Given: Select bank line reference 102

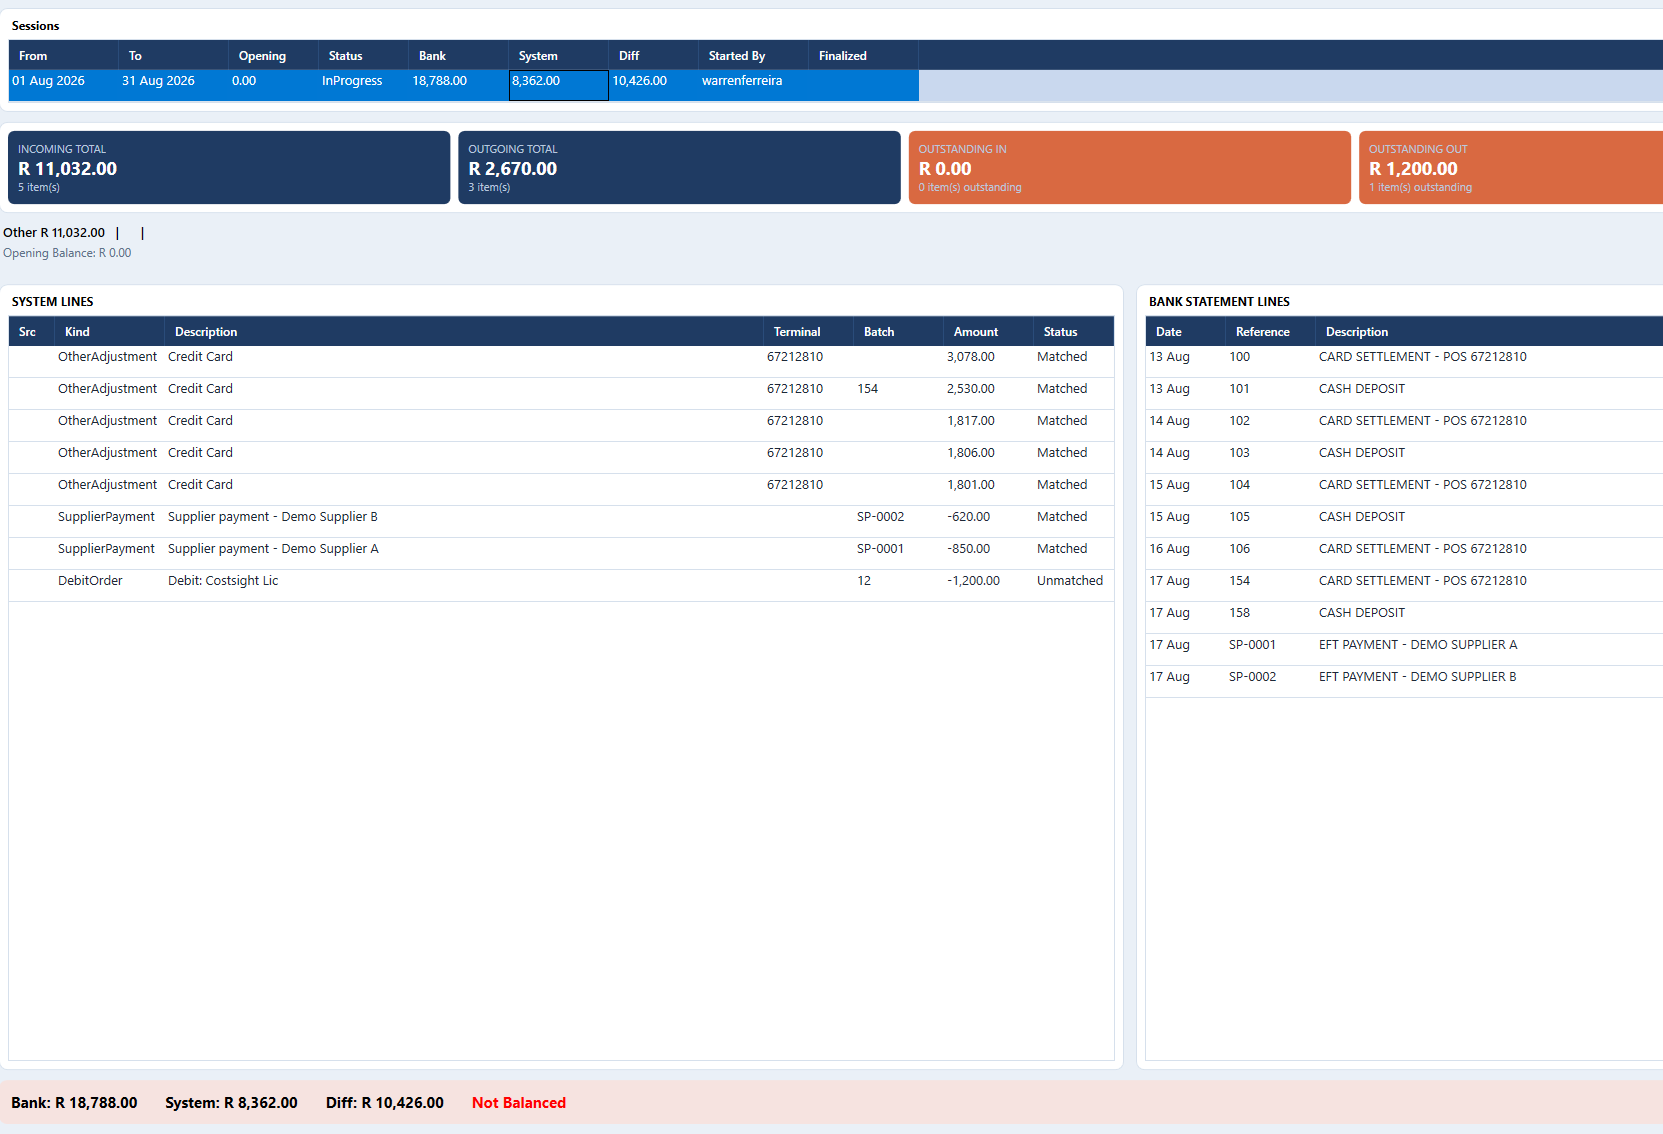Looking at the screenshot, I should (x=1404, y=426).
